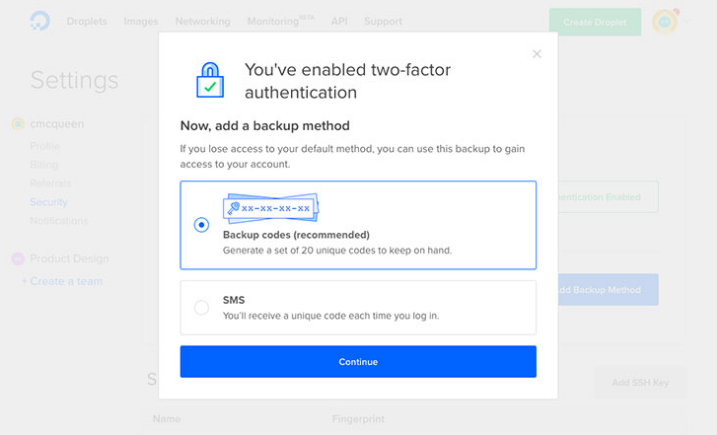Open the Networking menu
Image resolution: width=717 pixels, height=435 pixels.
(x=202, y=21)
